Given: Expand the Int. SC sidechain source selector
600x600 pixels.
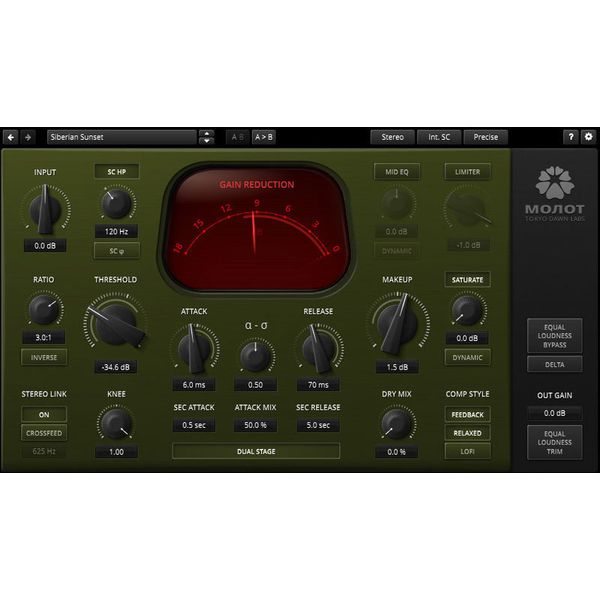Looking at the screenshot, I should 439,137.
